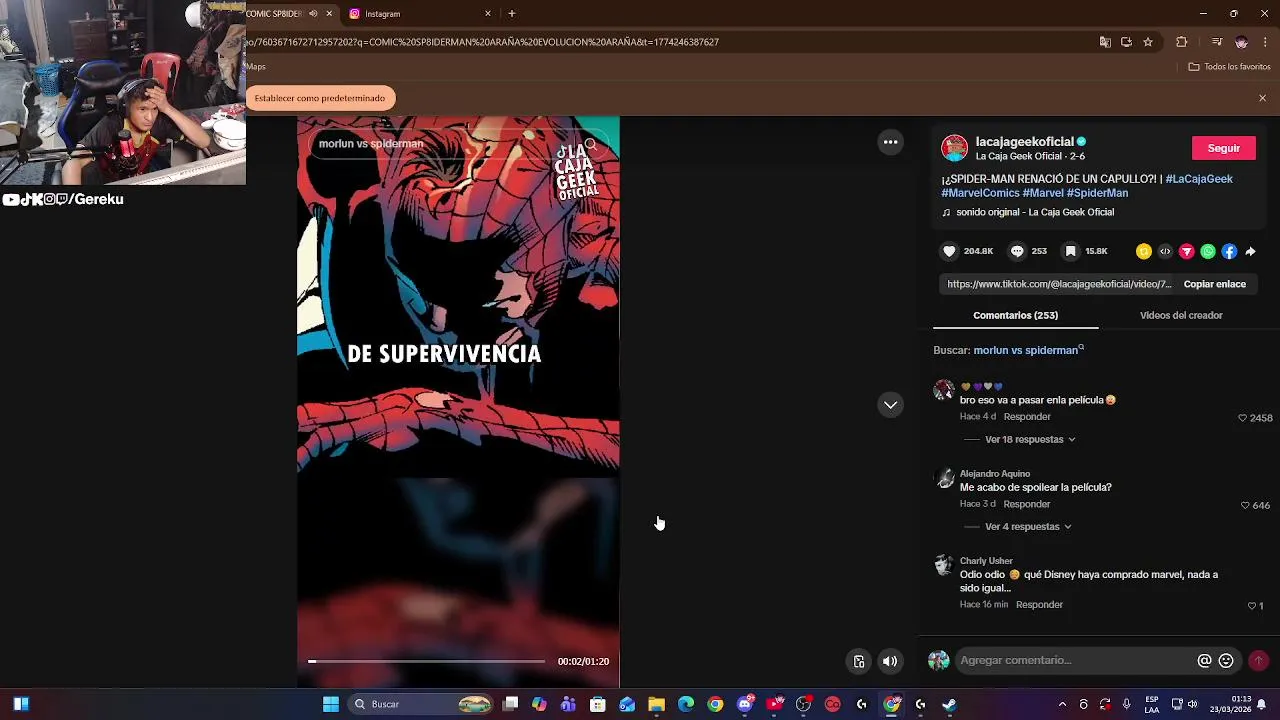1280x720 pixels.
Task: Reply to 'bro eso va a pasar' comment
Action: tap(1027, 417)
